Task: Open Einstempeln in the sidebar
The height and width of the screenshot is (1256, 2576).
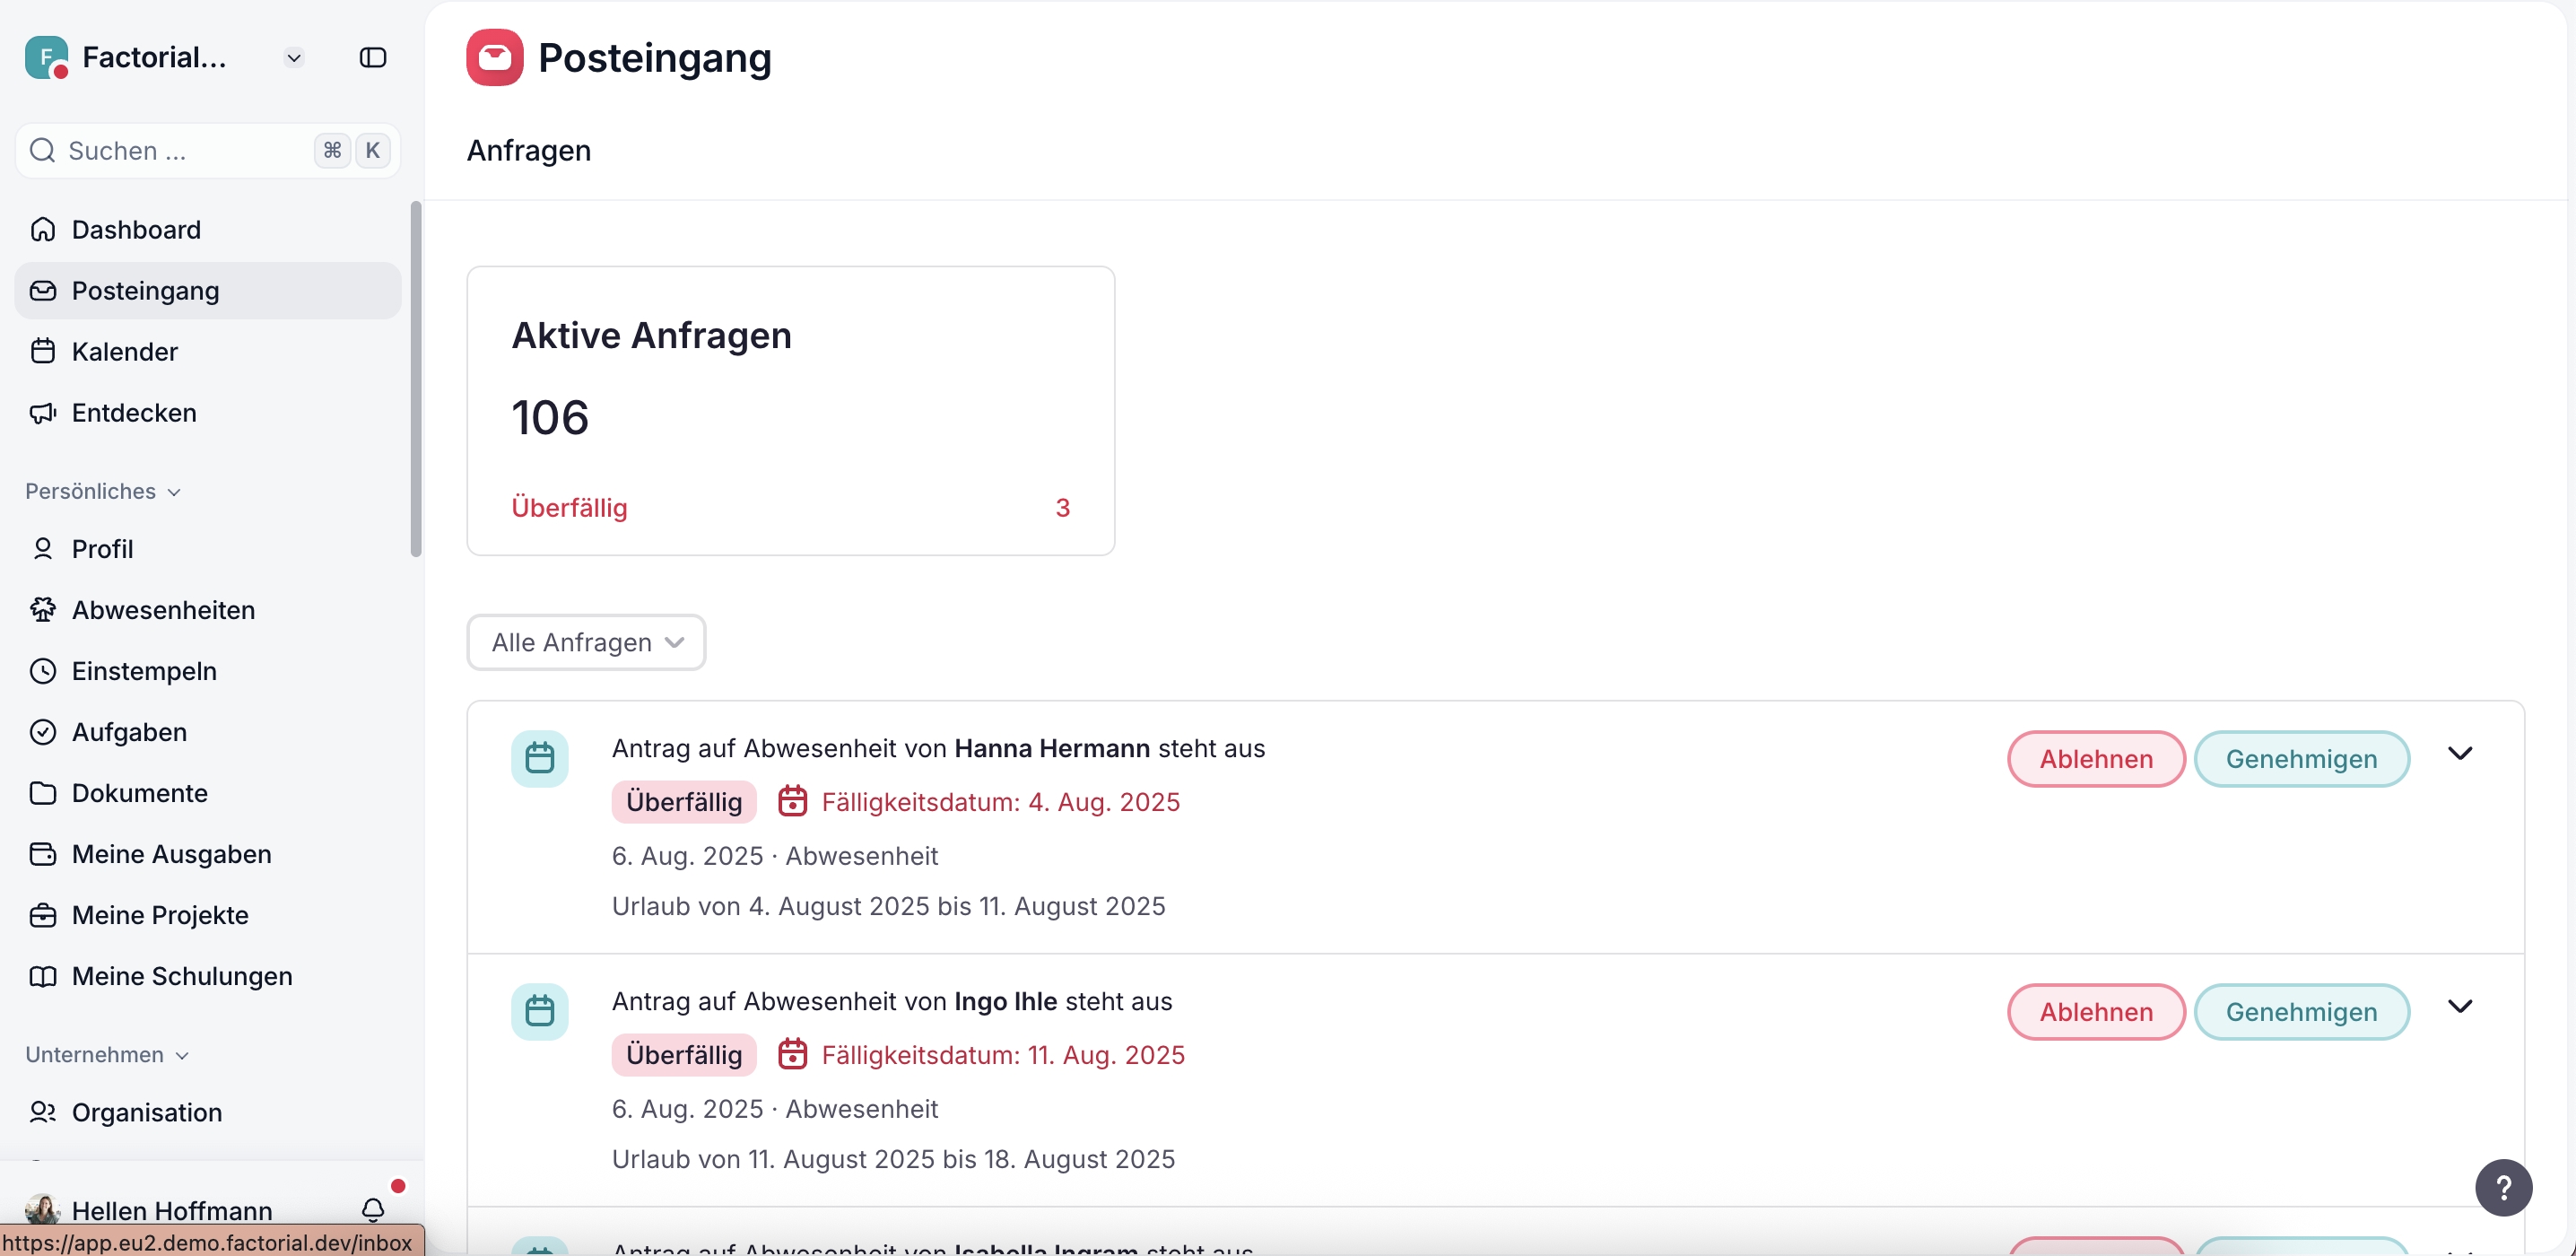Action: 144,671
